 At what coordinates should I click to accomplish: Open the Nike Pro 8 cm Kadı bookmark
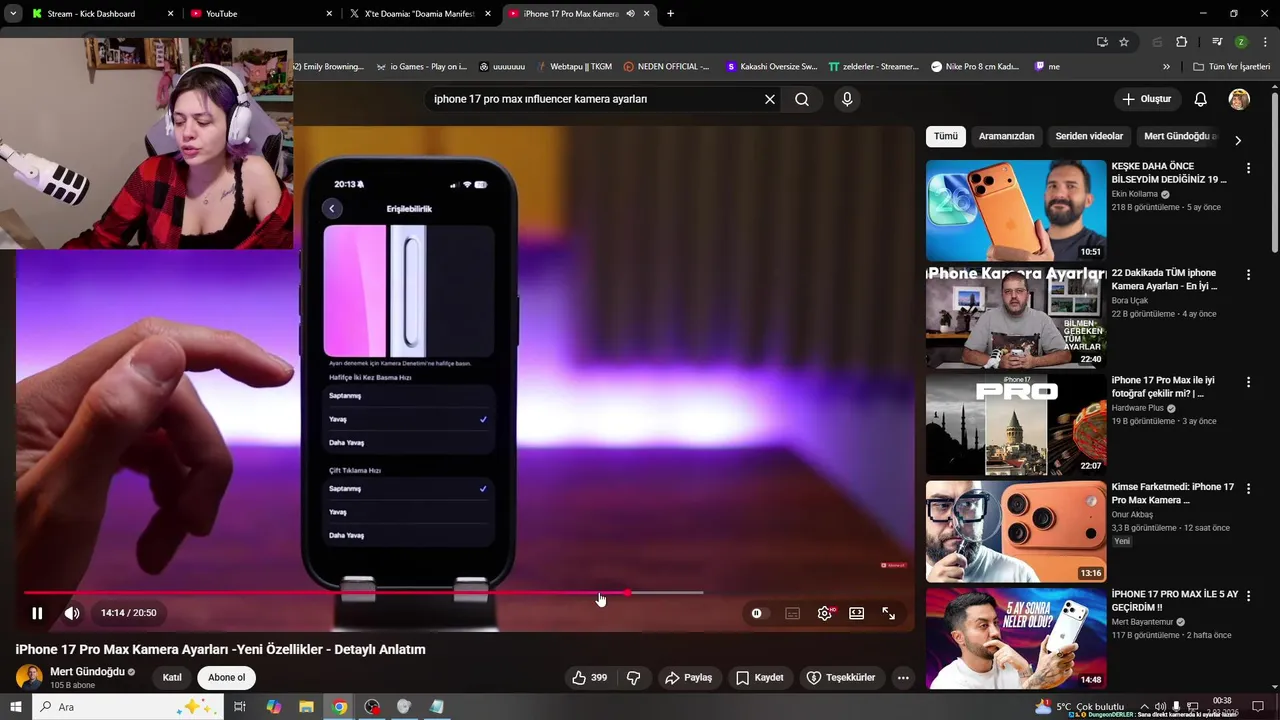click(x=975, y=67)
